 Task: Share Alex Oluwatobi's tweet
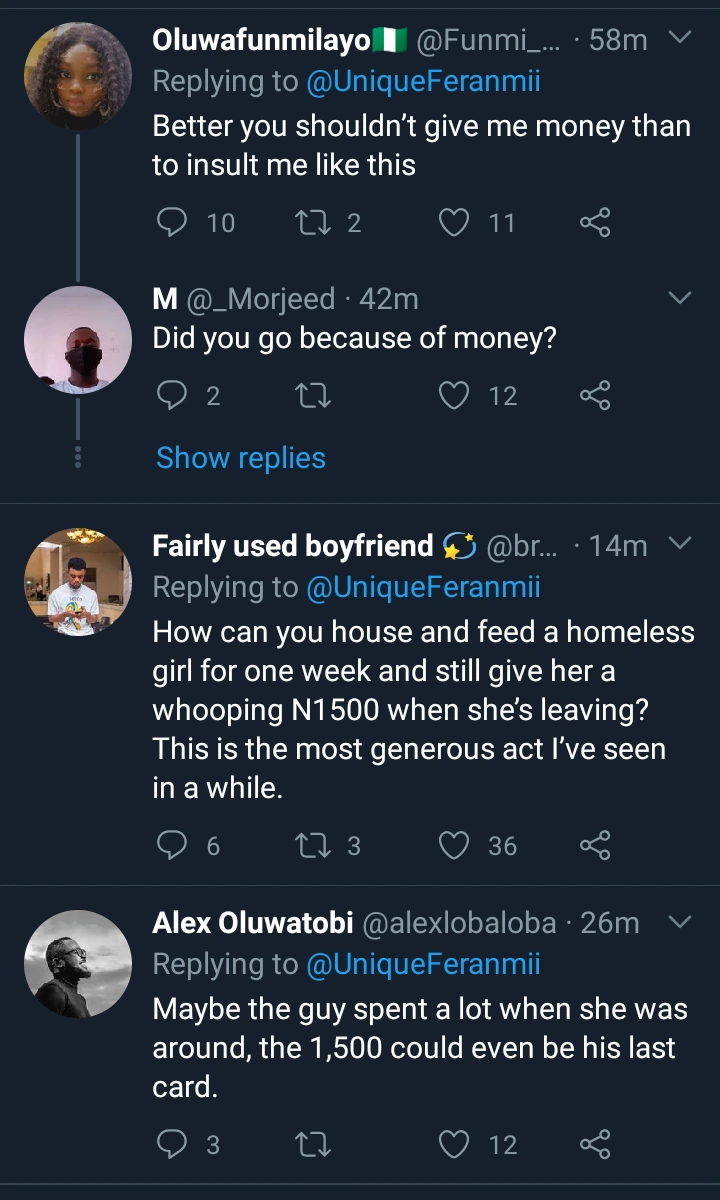pyautogui.click(x=595, y=1144)
